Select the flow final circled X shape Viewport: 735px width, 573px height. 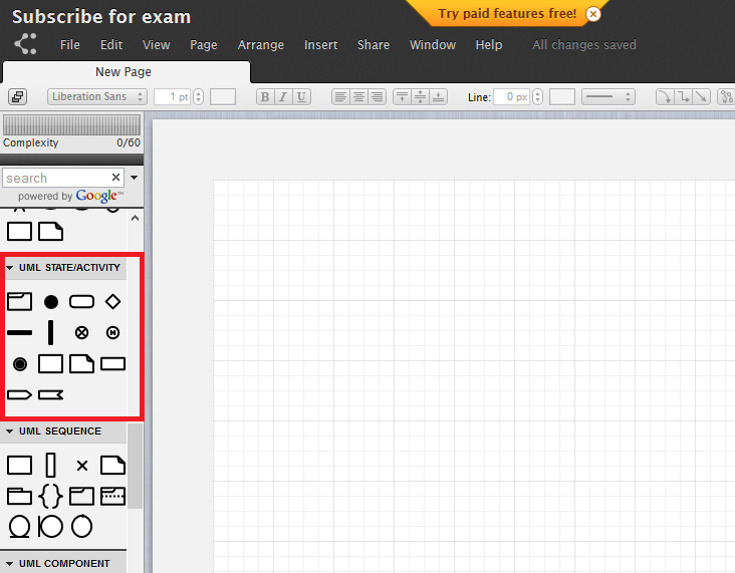[82, 333]
